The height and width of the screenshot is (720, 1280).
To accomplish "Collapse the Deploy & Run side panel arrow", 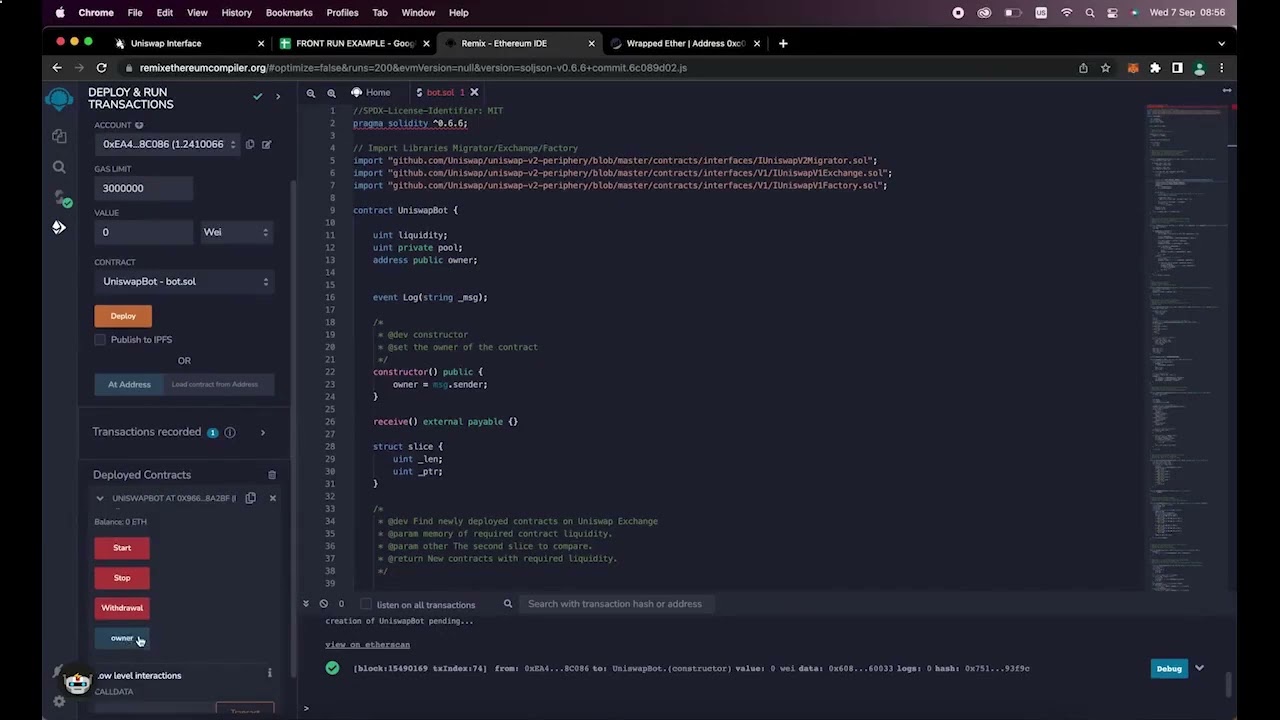I will pyautogui.click(x=278, y=97).
